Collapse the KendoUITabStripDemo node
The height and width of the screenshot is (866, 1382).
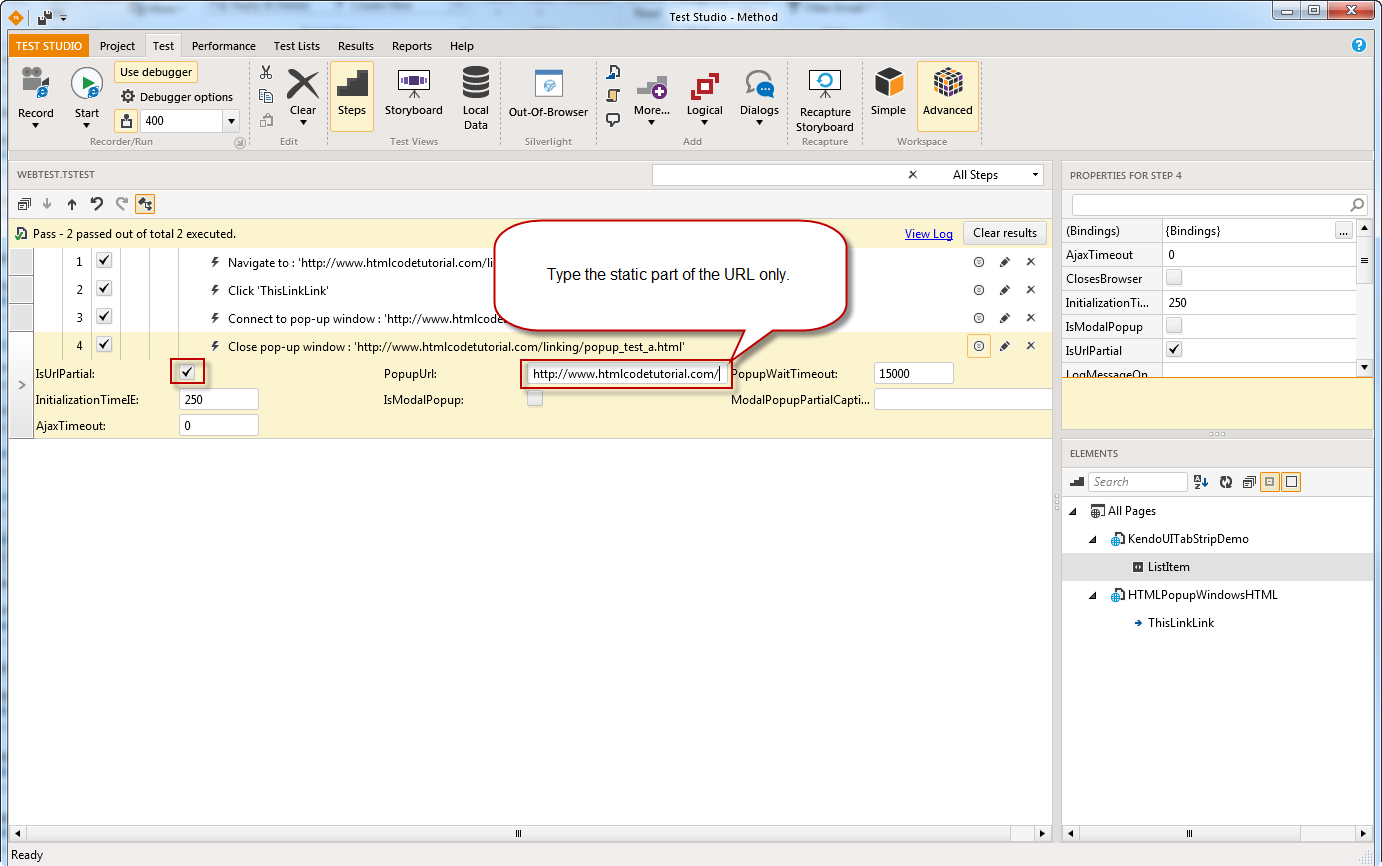(x=1093, y=539)
